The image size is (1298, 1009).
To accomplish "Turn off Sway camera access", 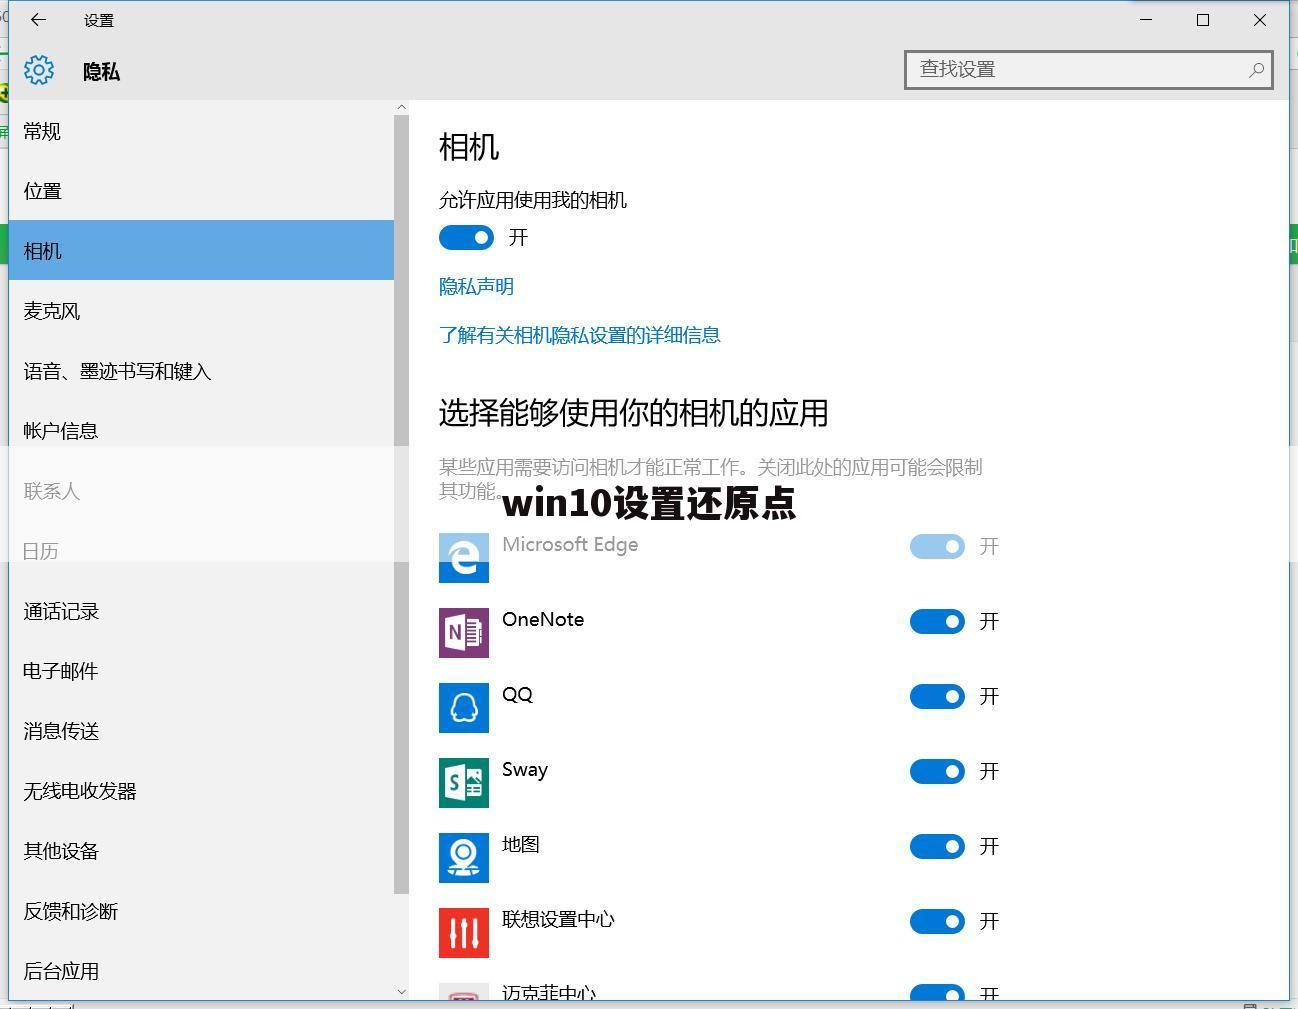I will (x=937, y=771).
